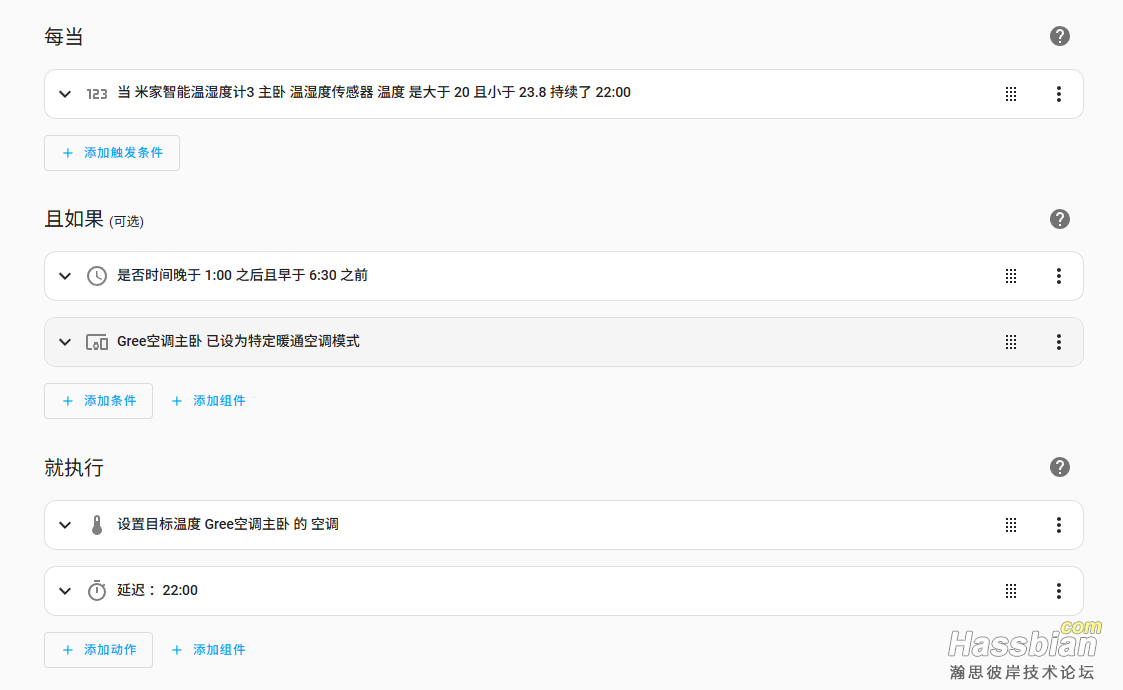Screen dimensions: 1123x690
Task: Click the device icon on the Gree空调主卧 condition
Action: (x=97, y=342)
